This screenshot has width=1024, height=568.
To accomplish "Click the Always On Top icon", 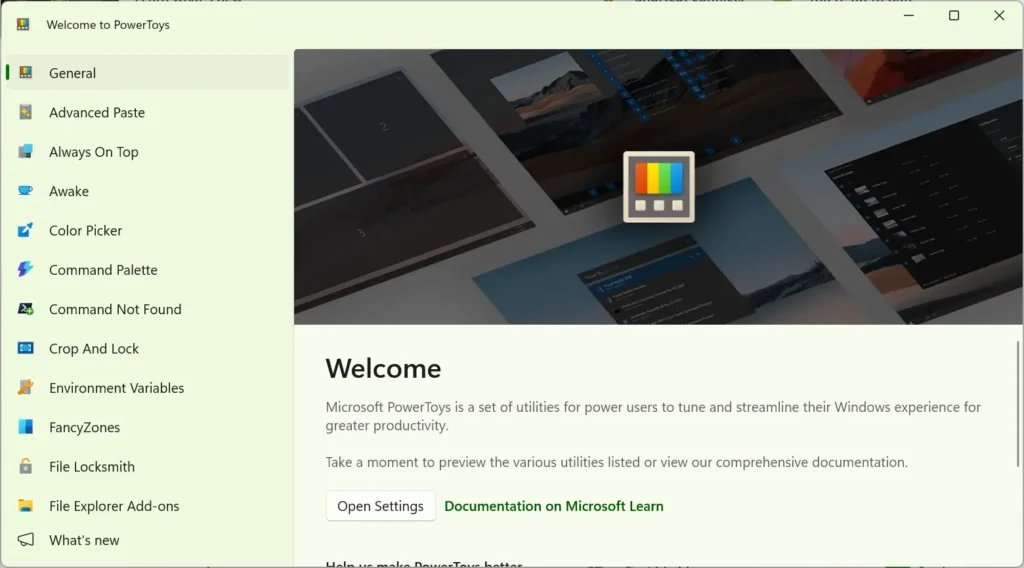I will 25,151.
